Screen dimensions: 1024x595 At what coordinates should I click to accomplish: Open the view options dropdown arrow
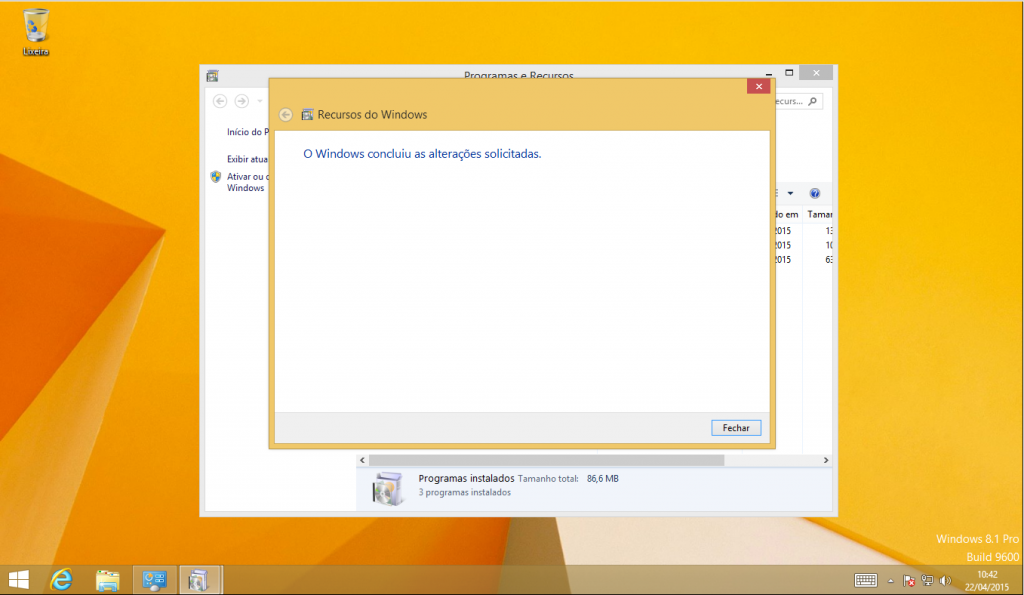pyautogui.click(x=790, y=193)
